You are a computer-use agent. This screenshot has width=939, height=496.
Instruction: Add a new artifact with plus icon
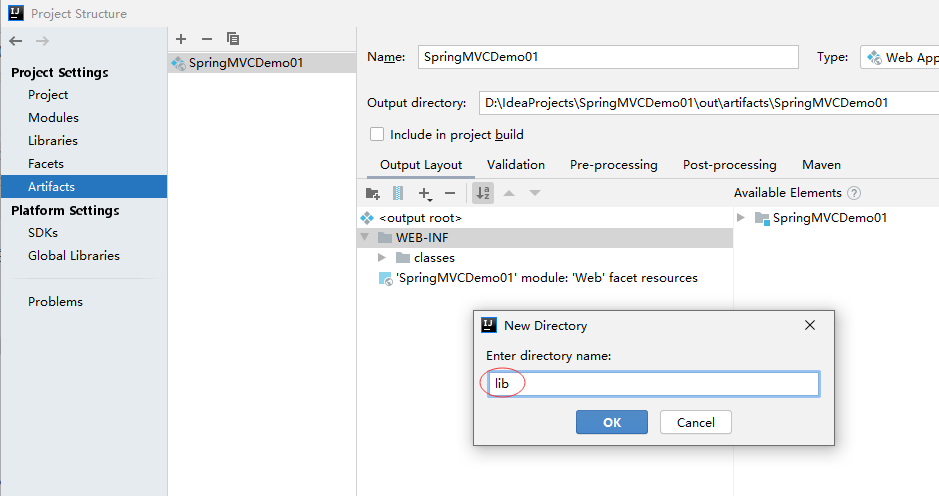pyautogui.click(x=181, y=39)
